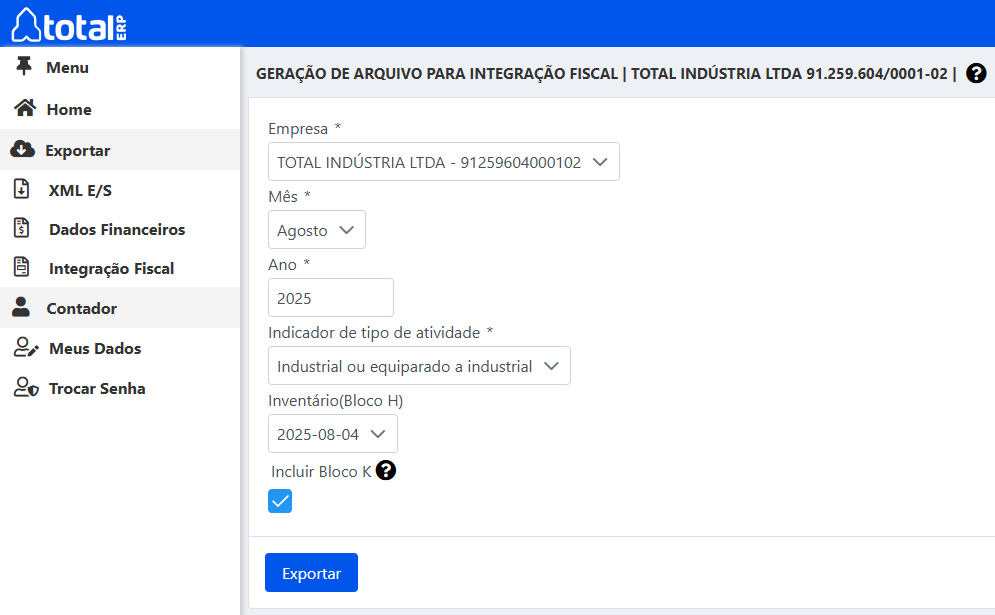Image resolution: width=995 pixels, height=615 pixels.
Task: Click the Dados Financeiros invoice icon
Action: coord(22,229)
